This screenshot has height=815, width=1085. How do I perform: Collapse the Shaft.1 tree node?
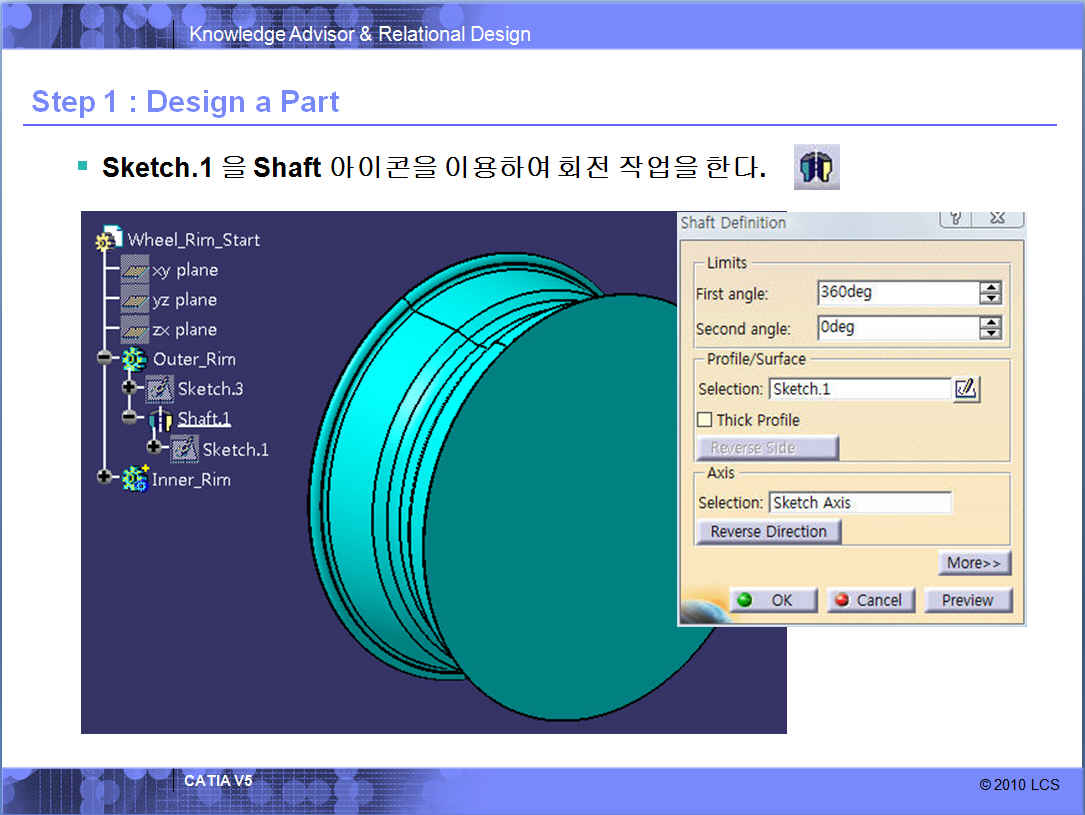pos(129,417)
